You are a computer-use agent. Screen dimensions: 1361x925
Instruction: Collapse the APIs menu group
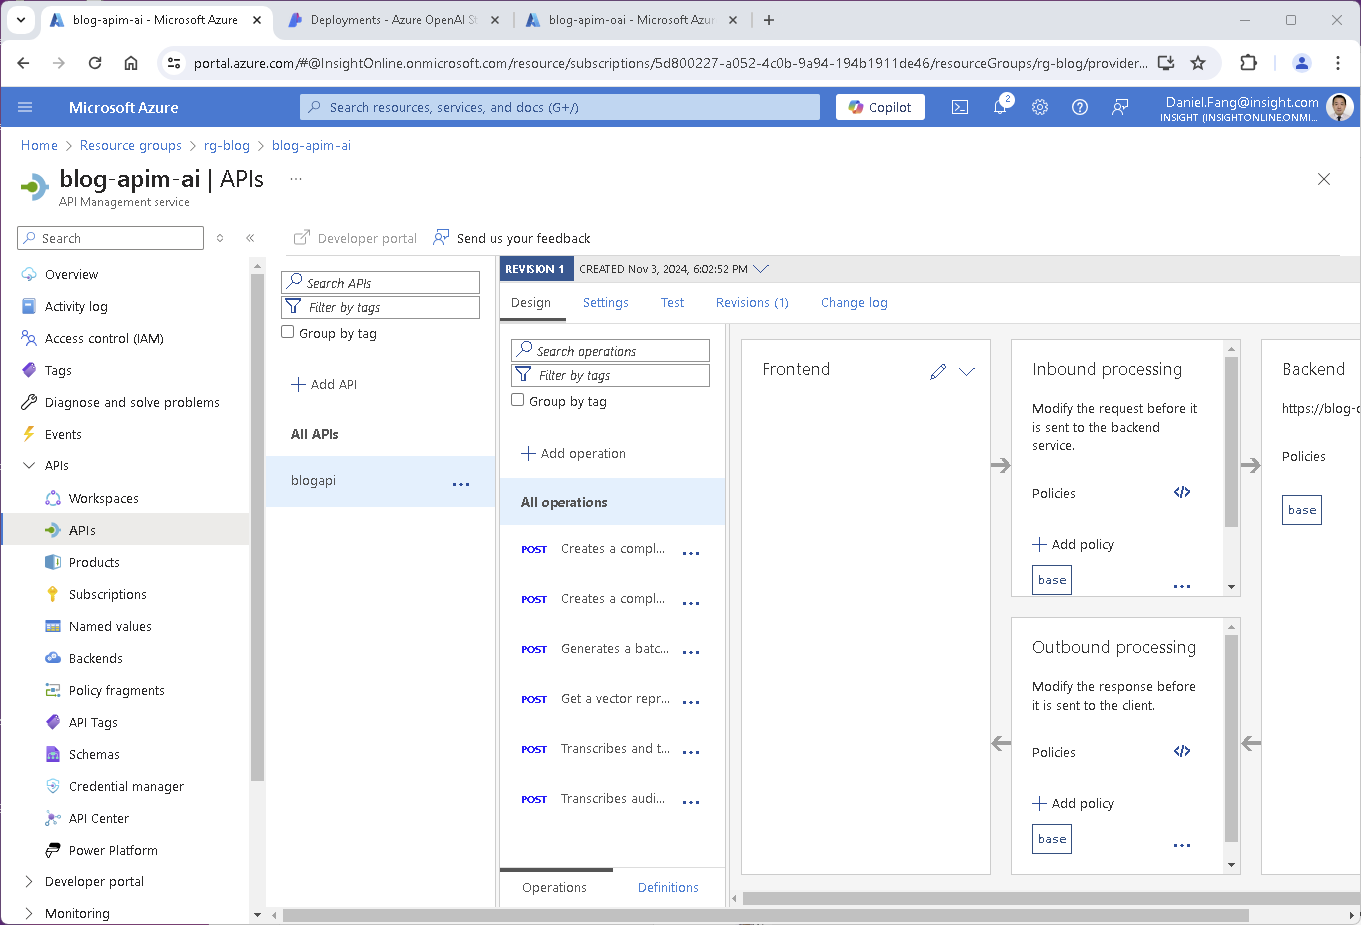(x=28, y=466)
